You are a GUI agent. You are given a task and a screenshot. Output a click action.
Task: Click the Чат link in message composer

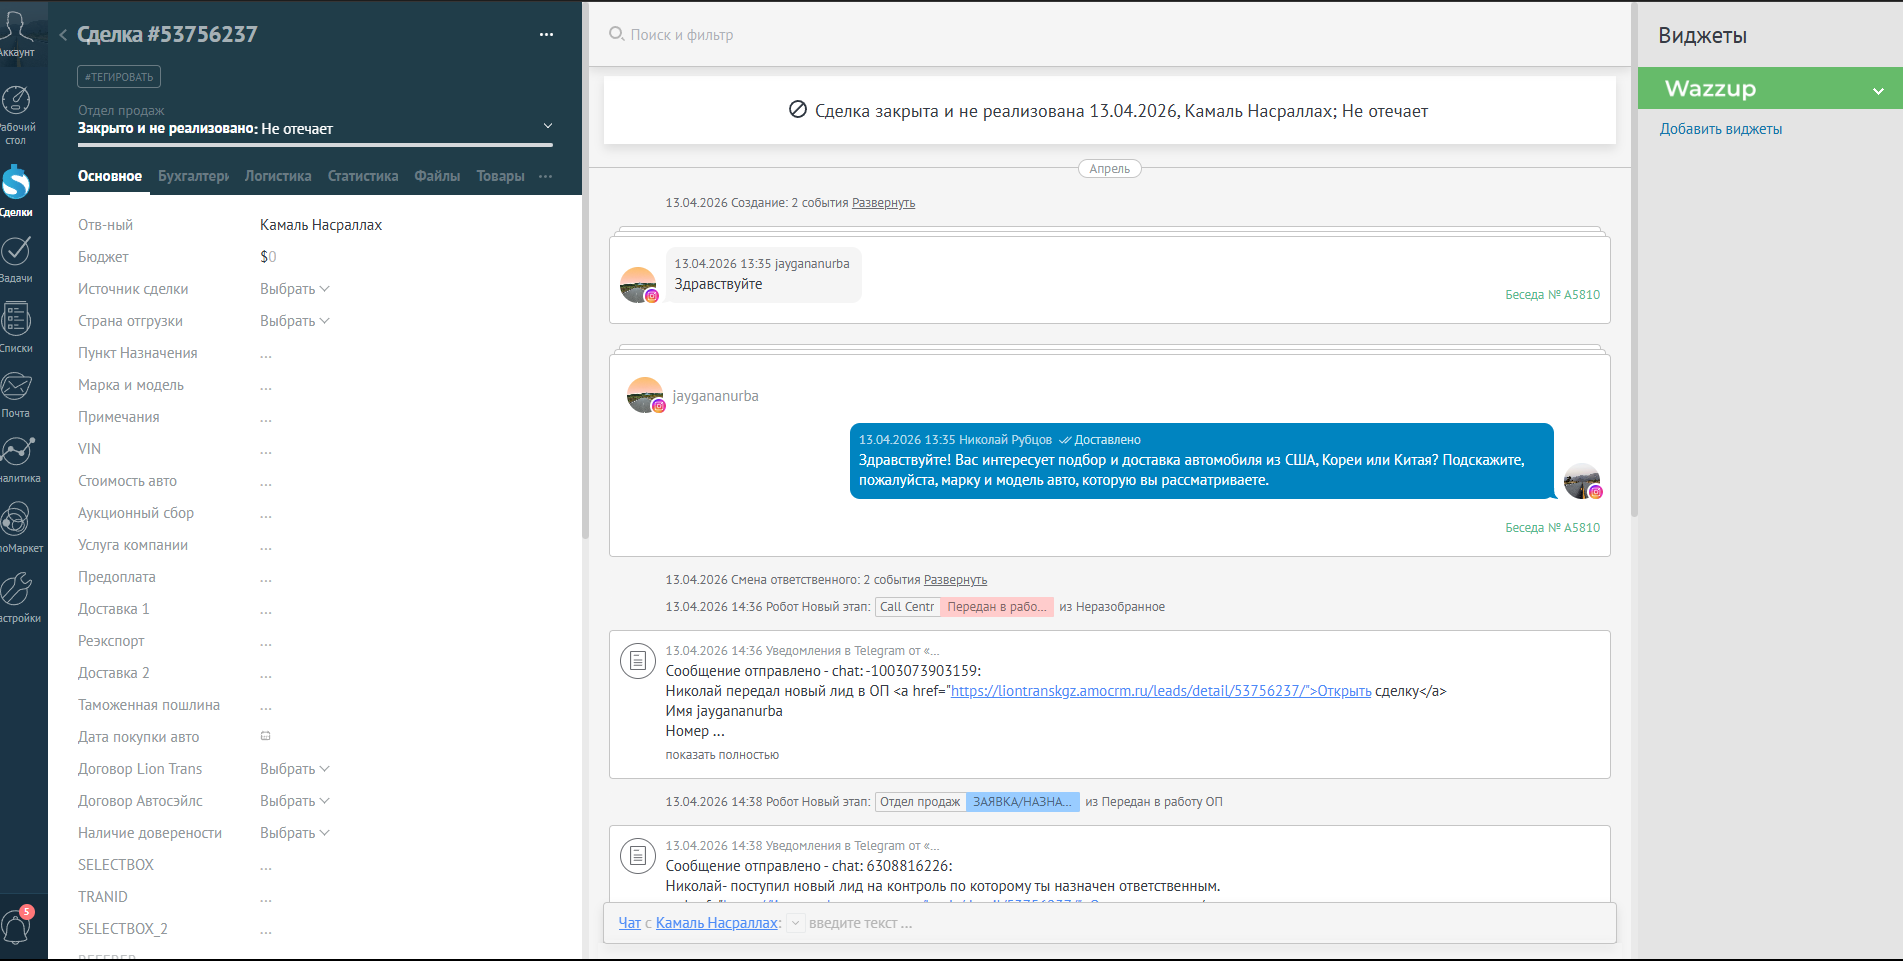coord(629,923)
